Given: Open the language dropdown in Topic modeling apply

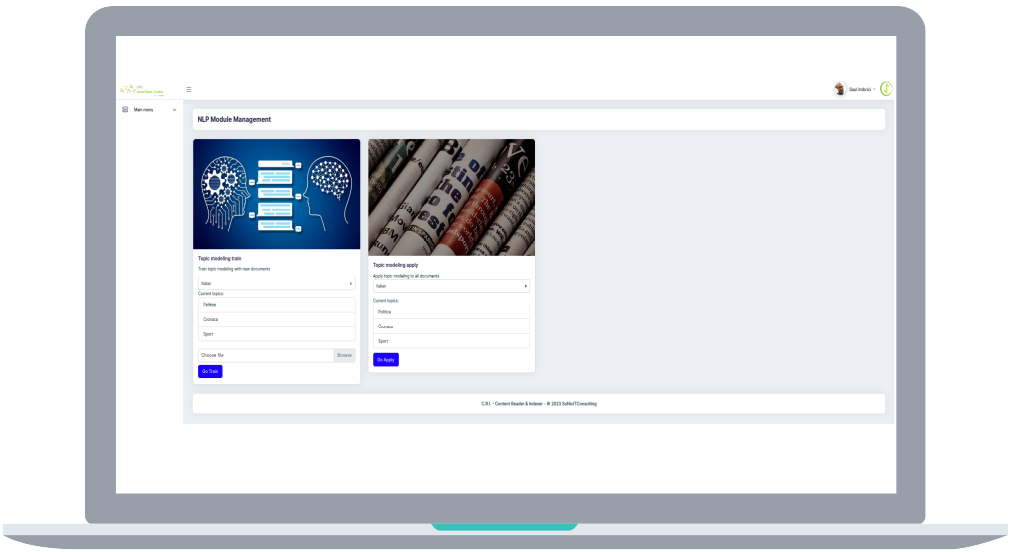Looking at the screenshot, I should [451, 286].
